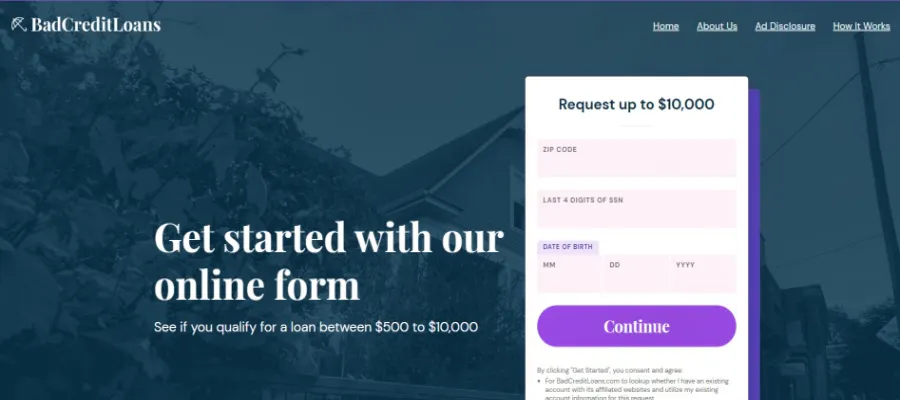Click the "Request up to $10,000" heading

[x=636, y=104]
